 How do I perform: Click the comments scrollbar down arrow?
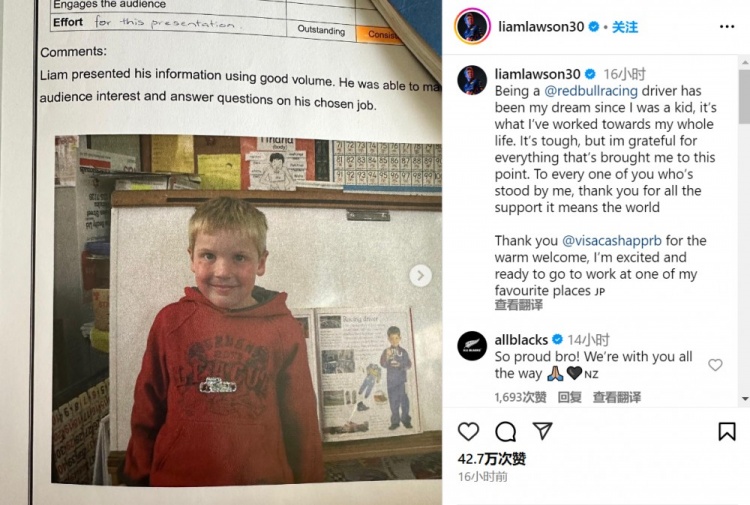745,398
